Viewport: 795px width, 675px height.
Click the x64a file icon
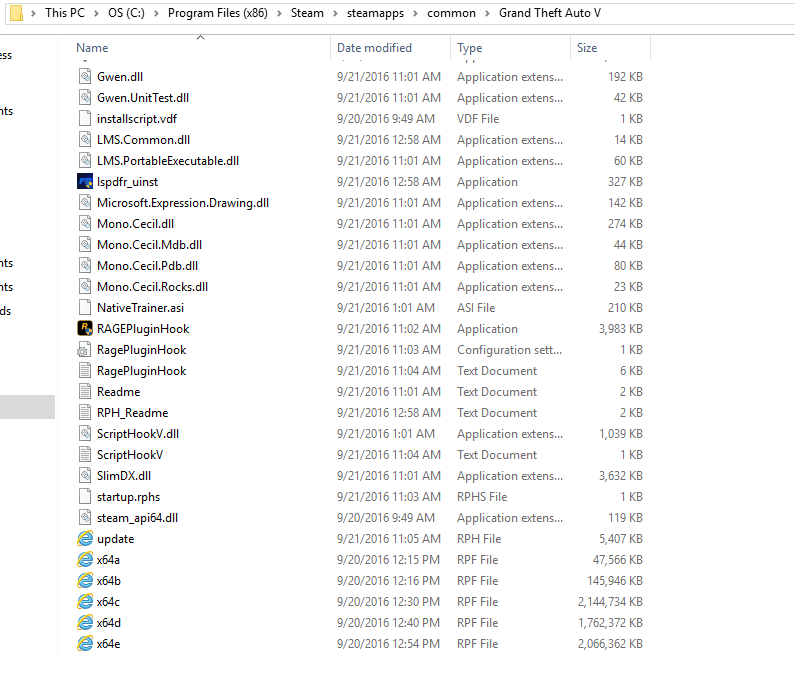pos(85,559)
